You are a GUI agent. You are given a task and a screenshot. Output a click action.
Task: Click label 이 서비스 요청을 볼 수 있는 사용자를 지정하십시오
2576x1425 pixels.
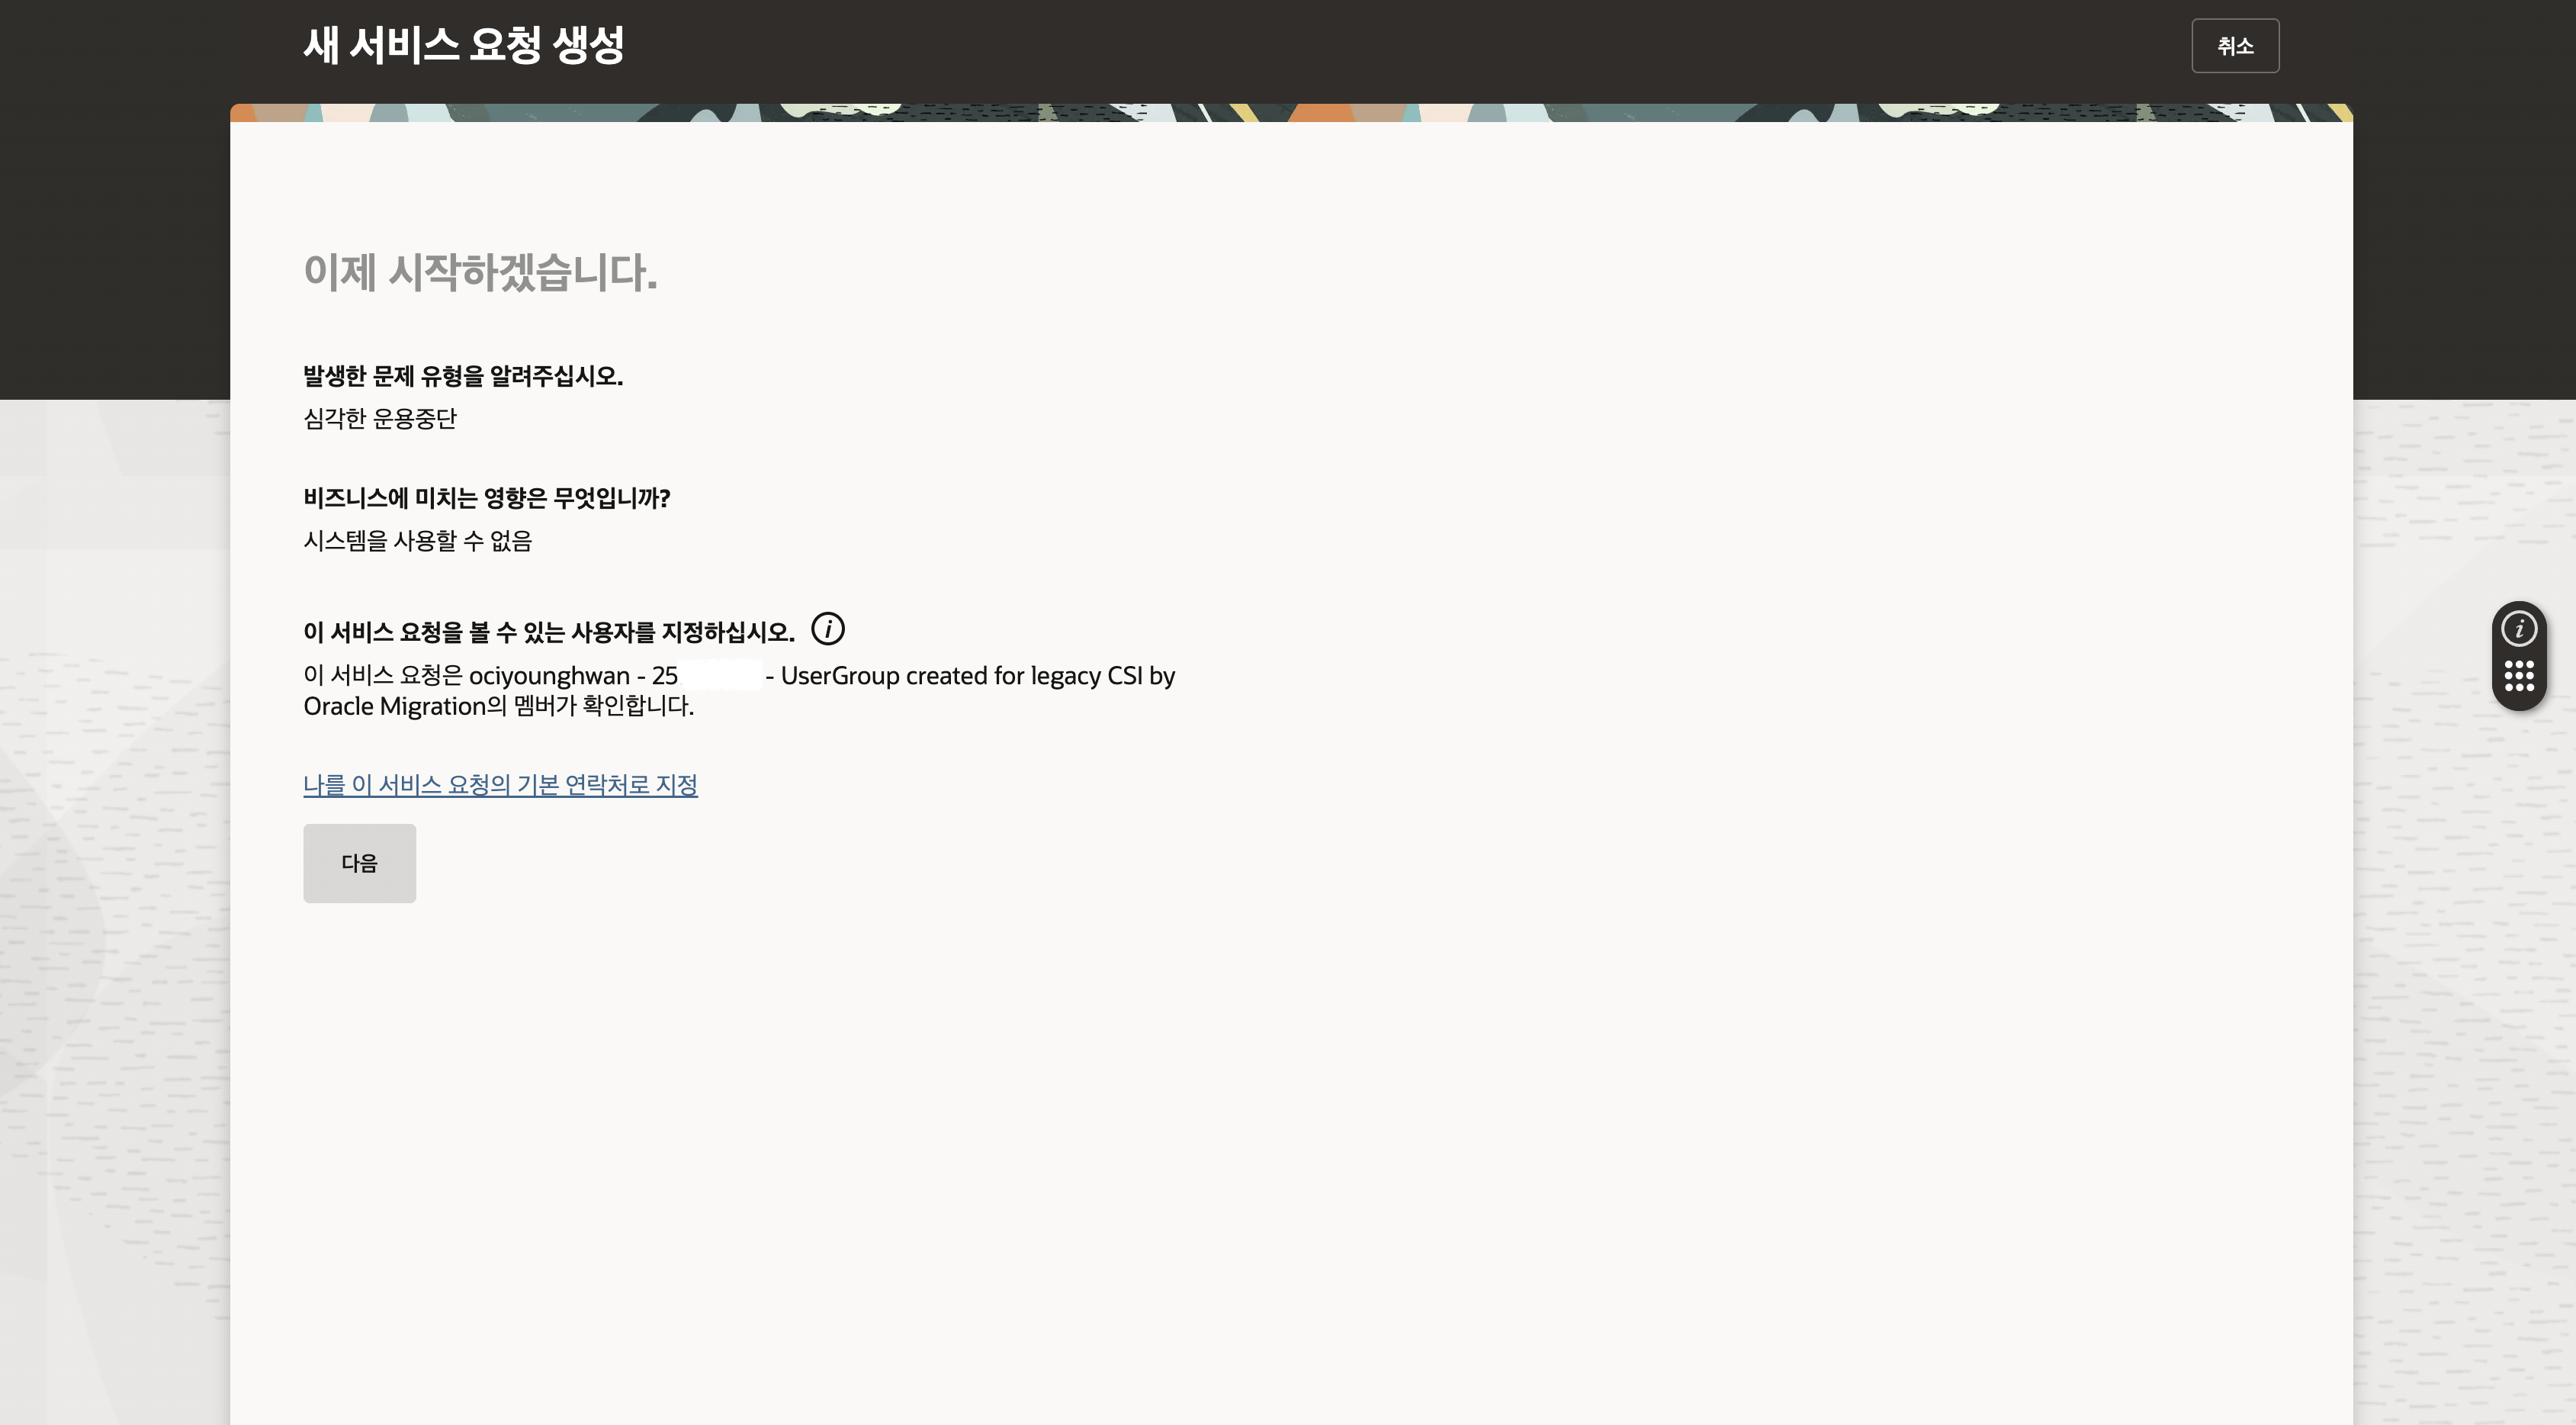[549, 632]
